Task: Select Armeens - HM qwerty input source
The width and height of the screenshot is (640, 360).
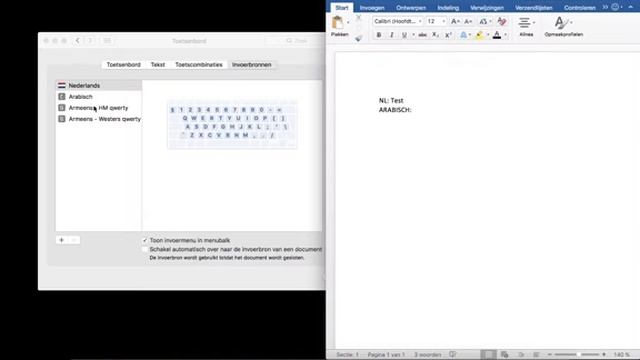Action: (x=99, y=108)
